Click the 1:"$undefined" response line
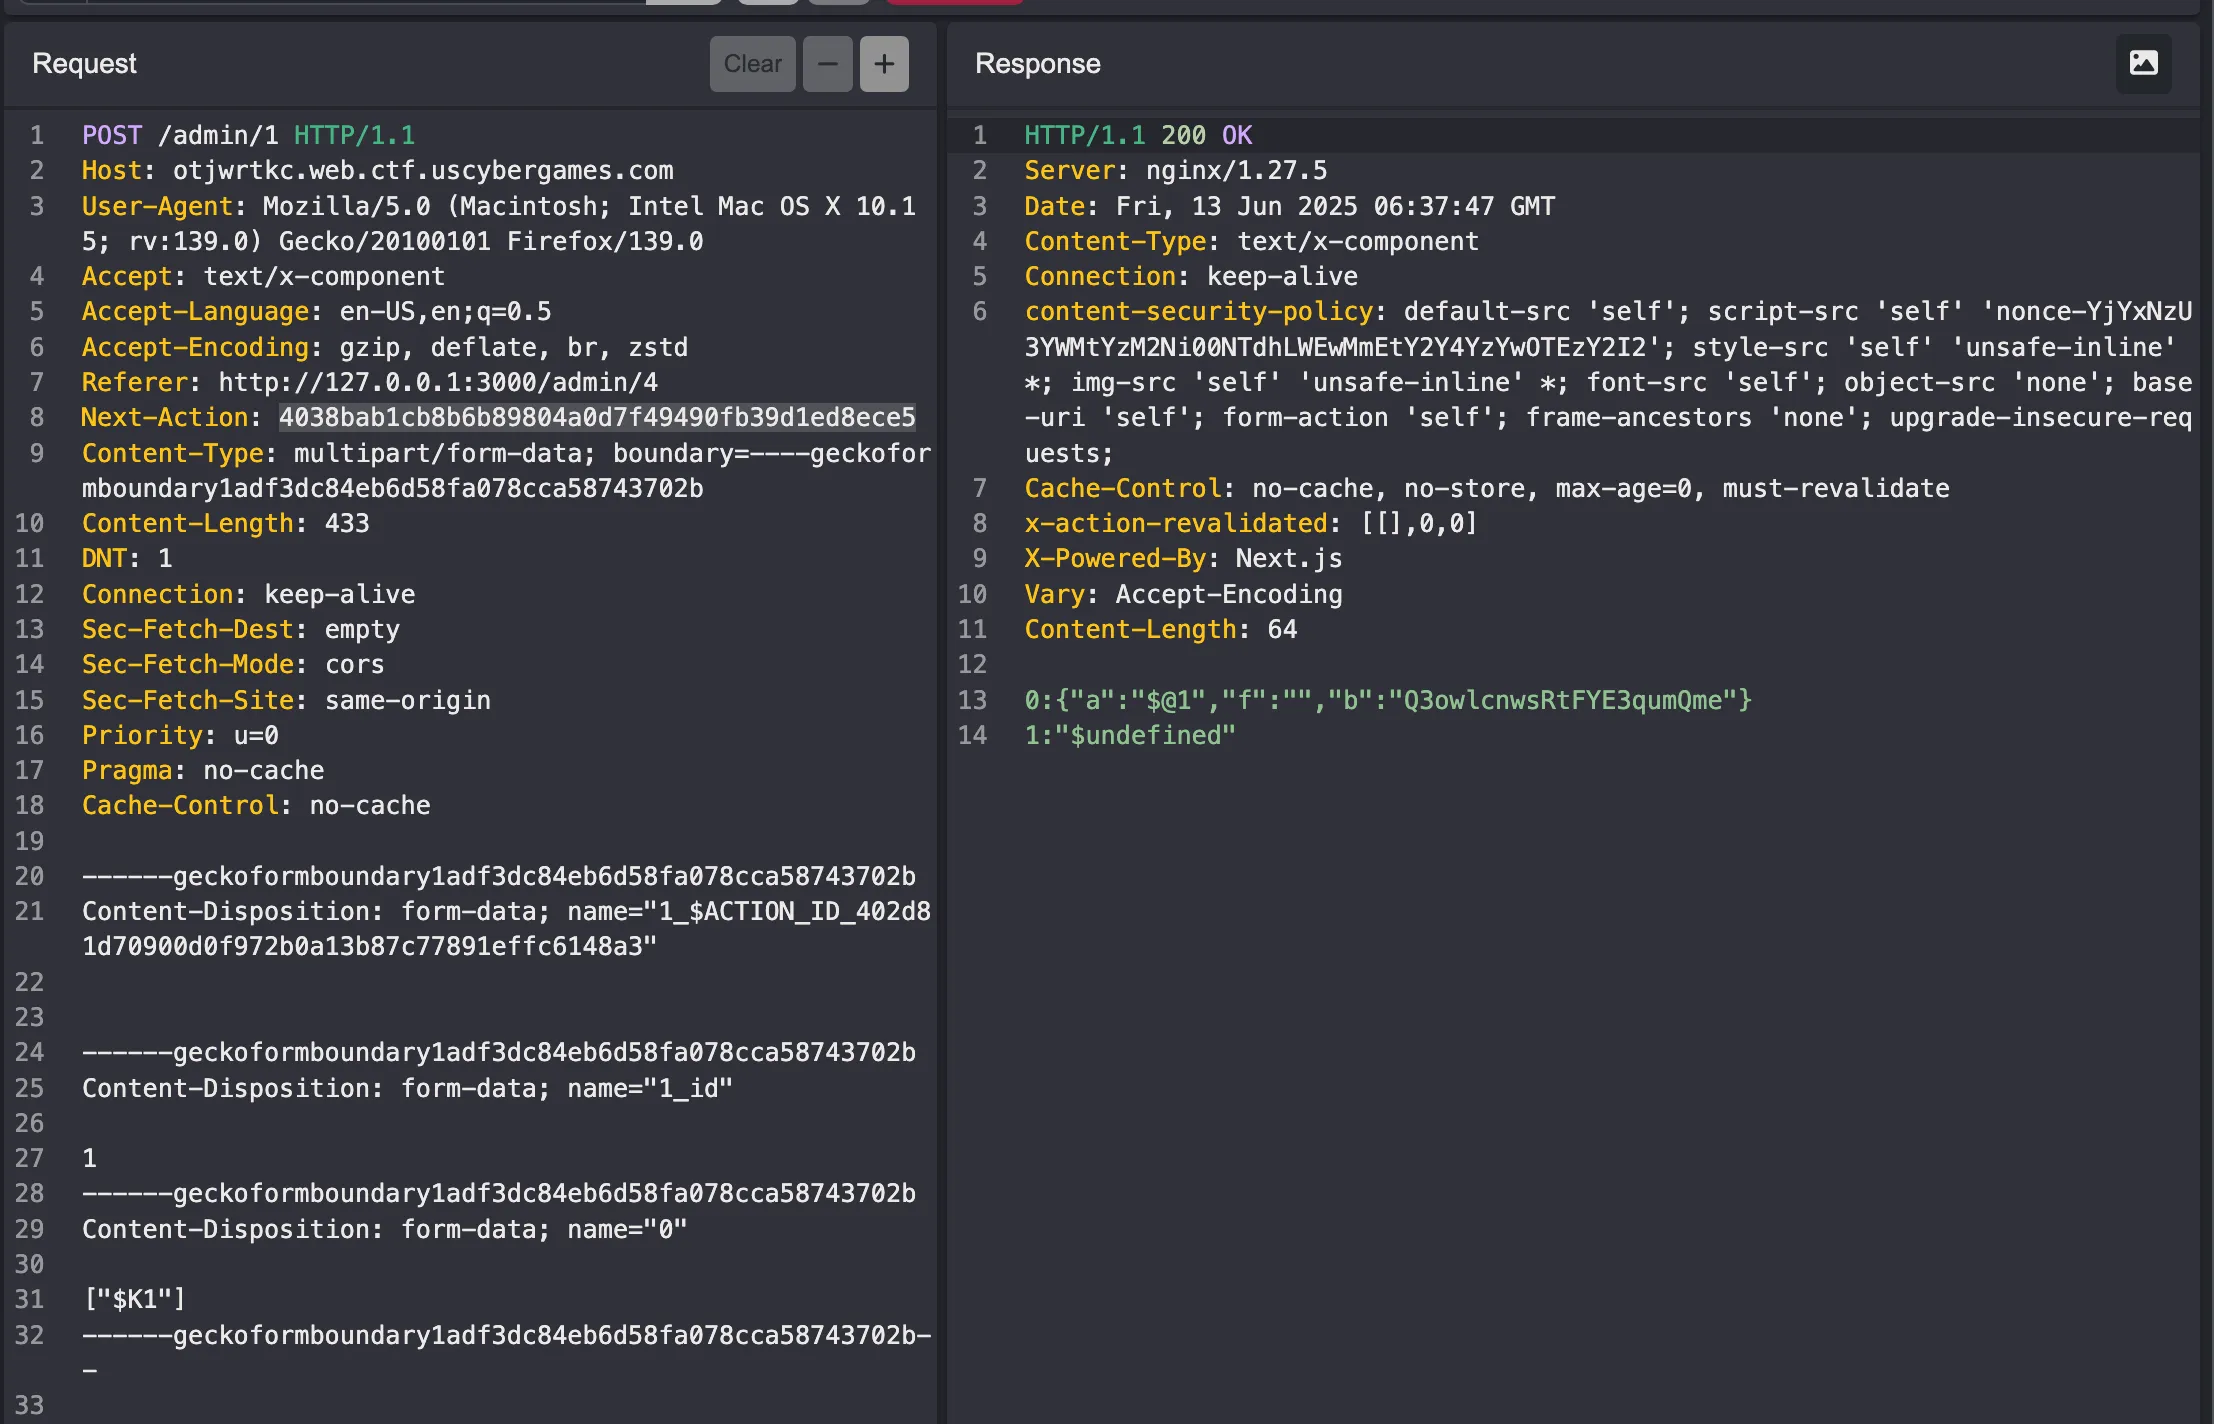The image size is (2214, 1424). [x=1129, y=735]
